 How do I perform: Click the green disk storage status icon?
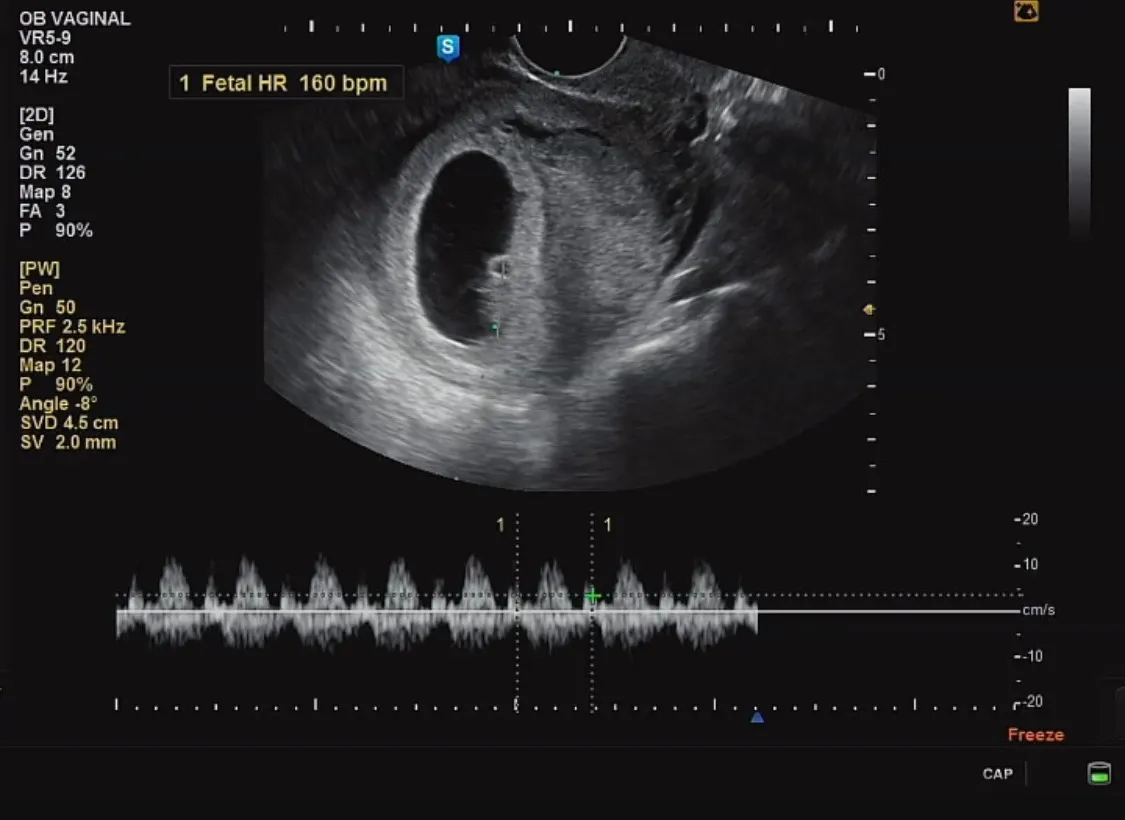click(1098, 773)
